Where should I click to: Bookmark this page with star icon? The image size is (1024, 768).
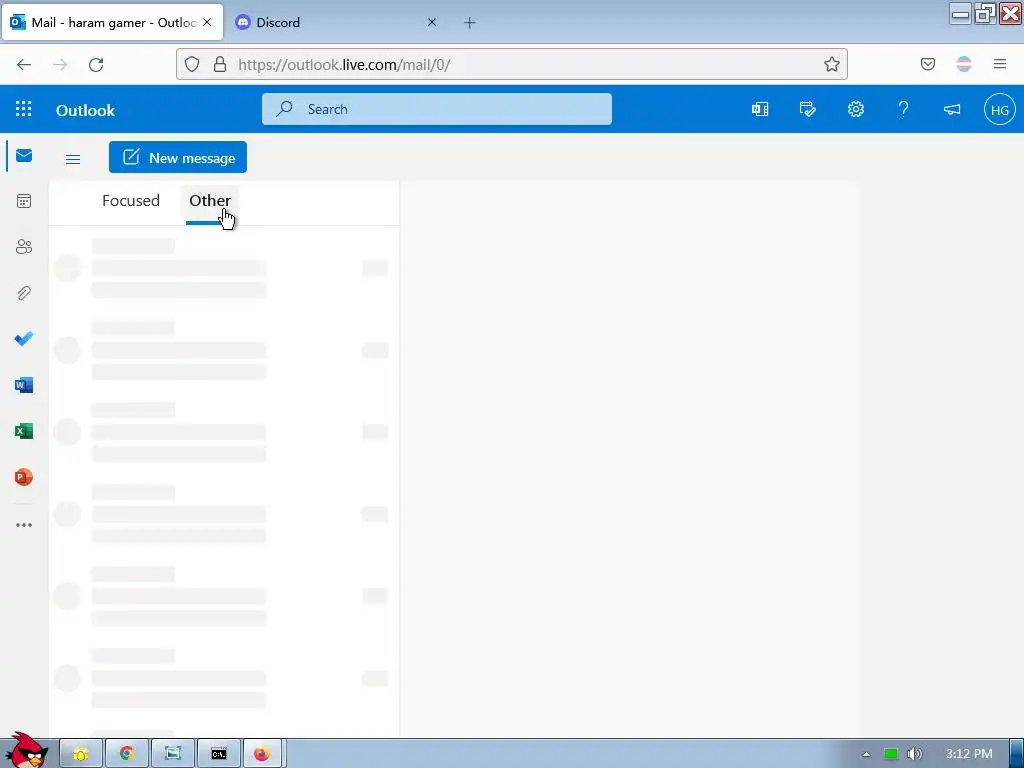click(831, 64)
